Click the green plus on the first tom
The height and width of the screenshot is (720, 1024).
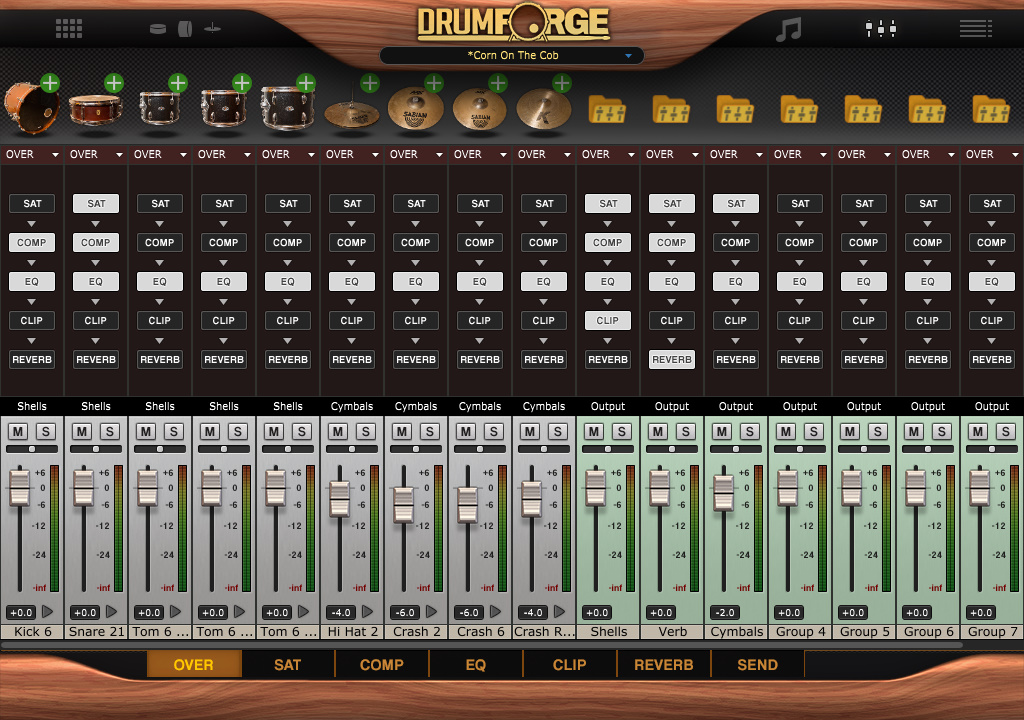point(178,83)
